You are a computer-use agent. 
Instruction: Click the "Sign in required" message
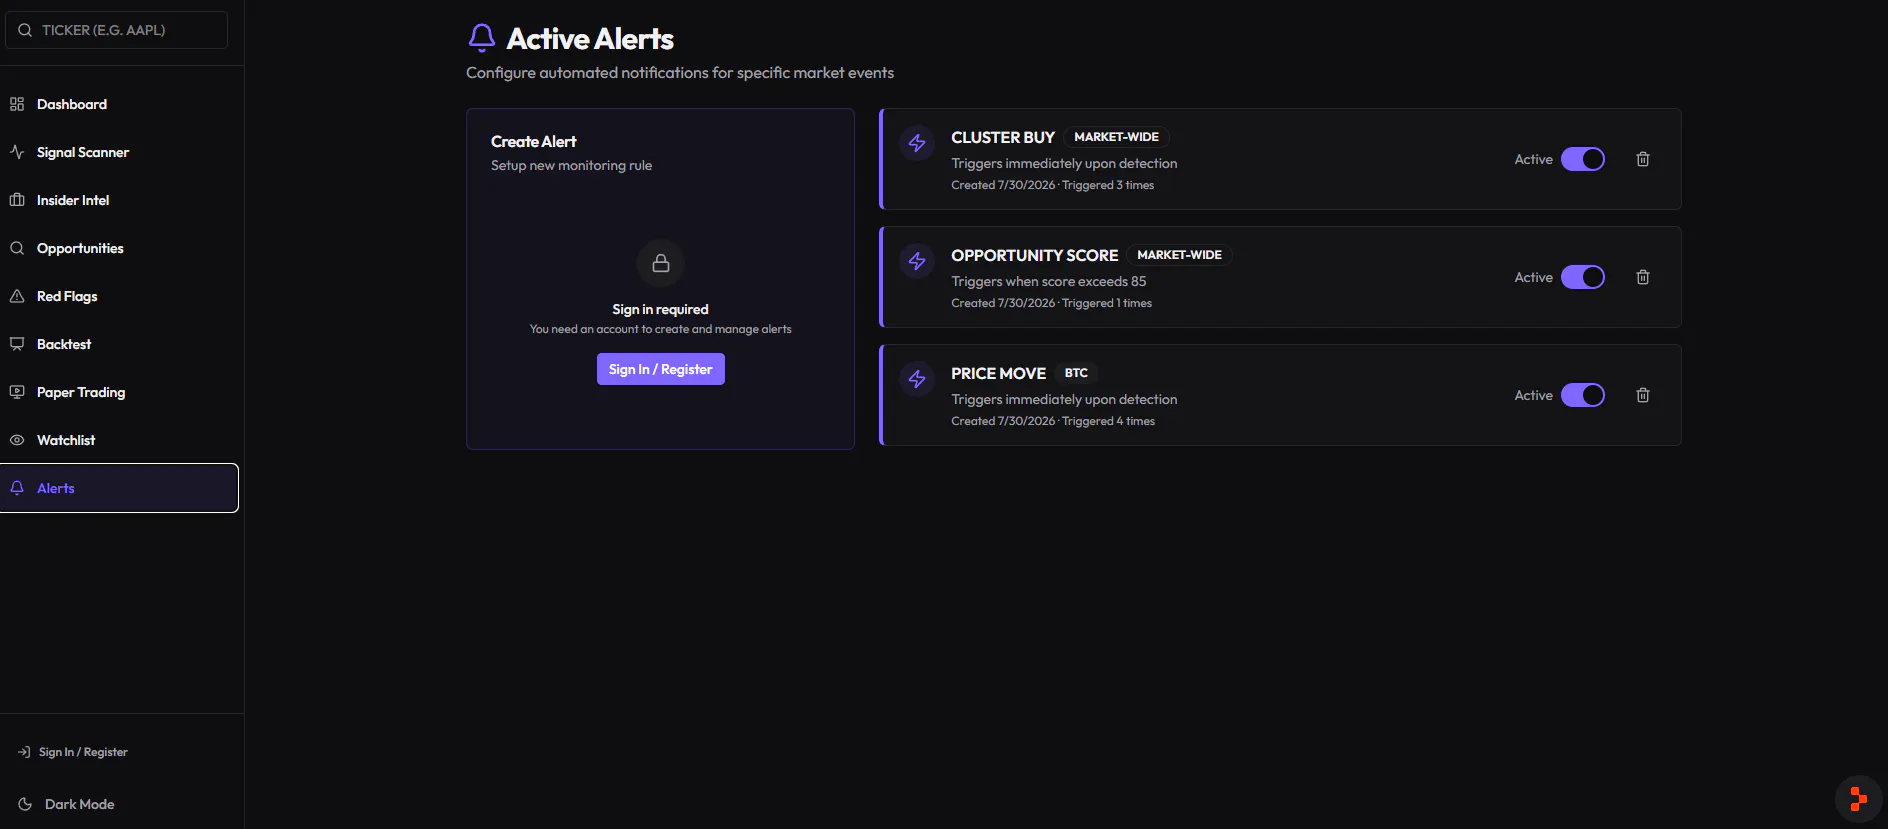[x=661, y=309]
